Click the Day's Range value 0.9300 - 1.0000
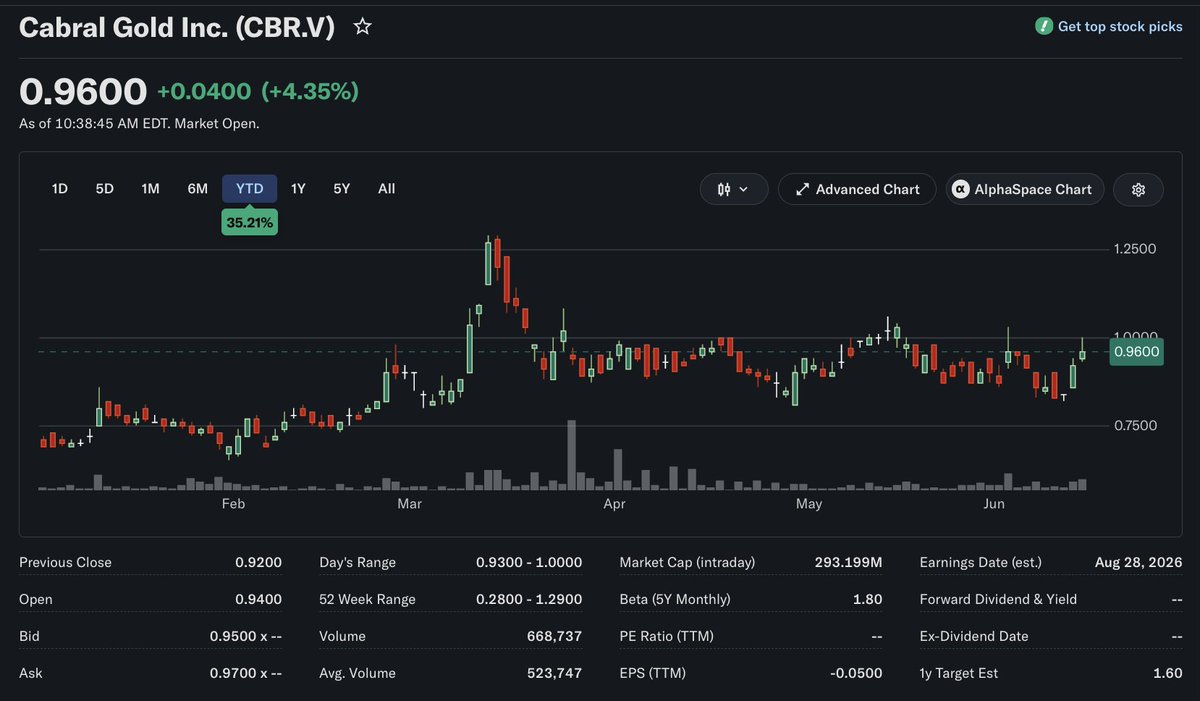 point(529,562)
